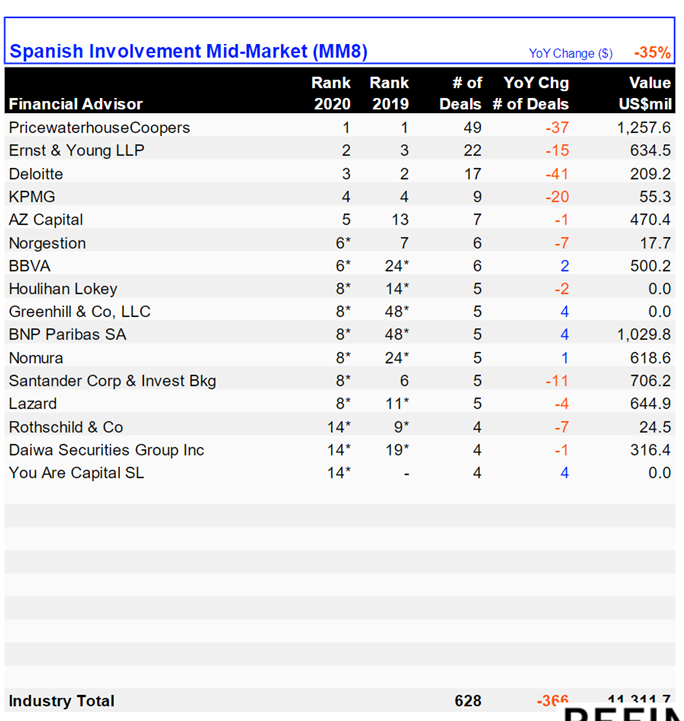Select BBVA value 500.2

tap(650, 266)
